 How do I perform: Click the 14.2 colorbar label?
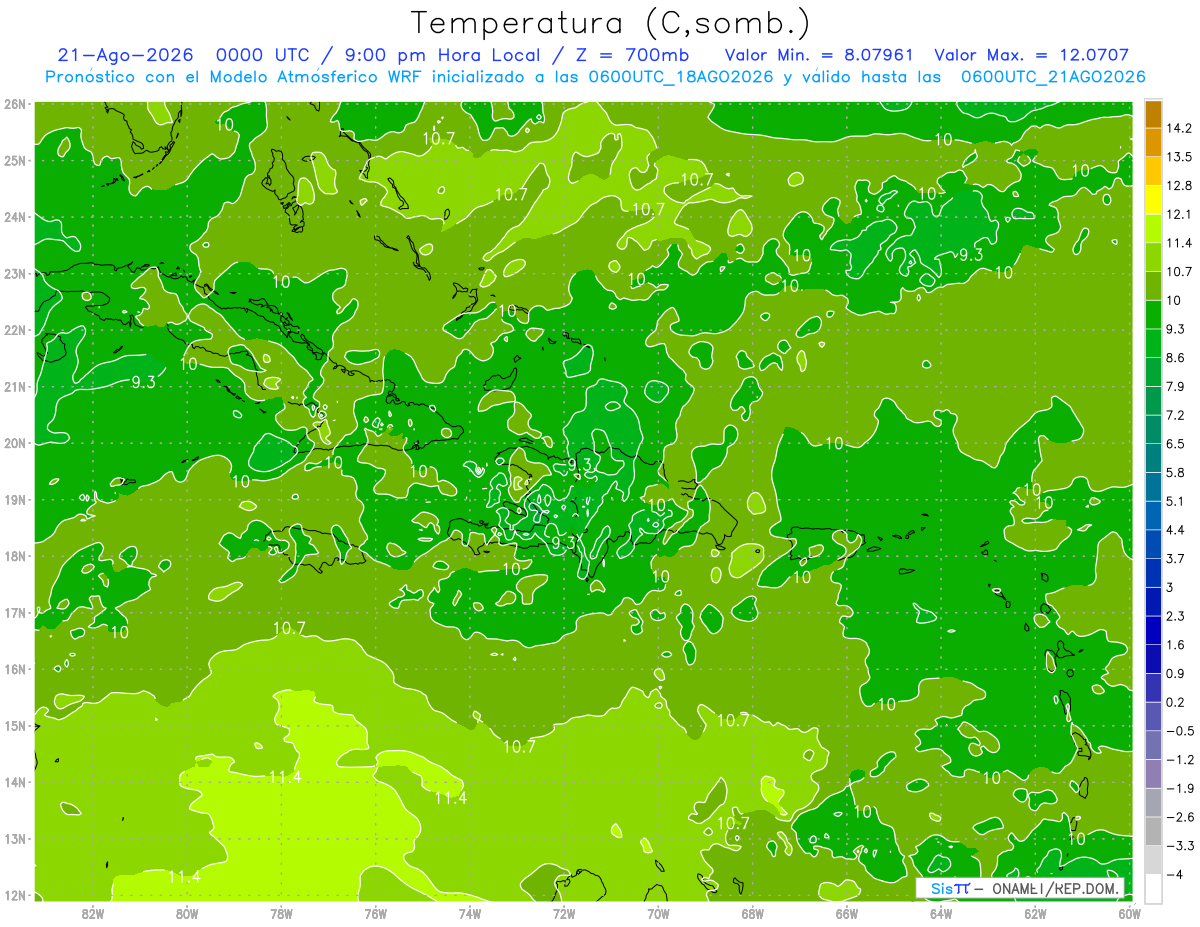pos(1179,128)
